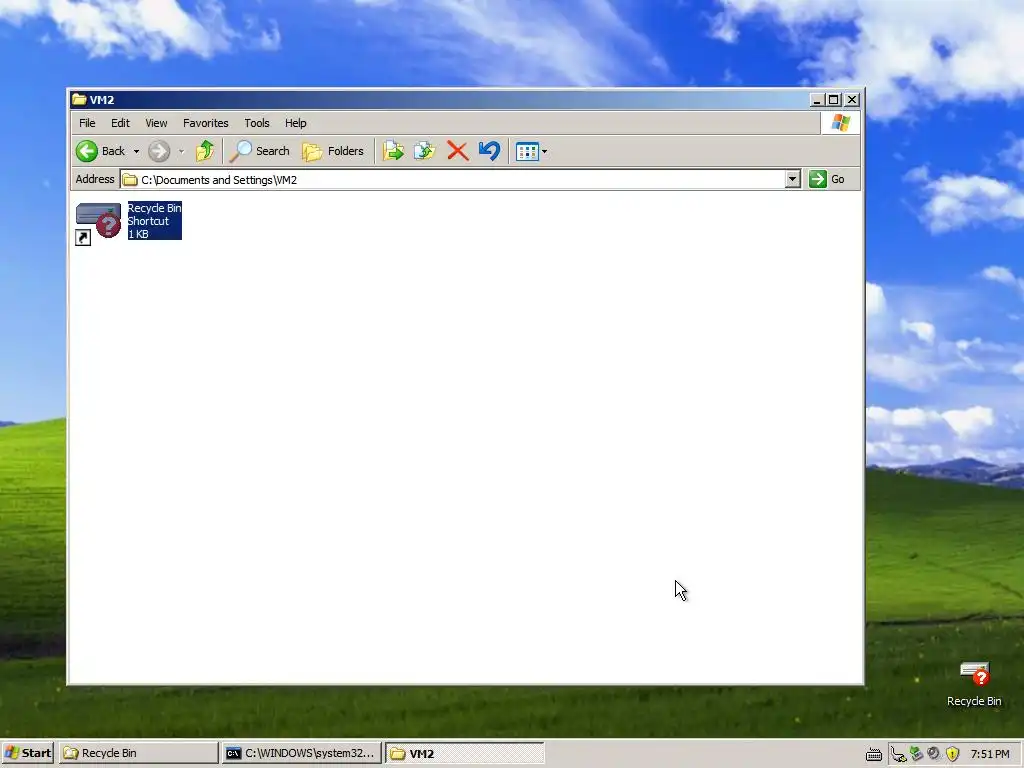1024x768 pixels.
Task: Switch to Recycle Bin taskbar button
Action: pyautogui.click(x=138, y=753)
